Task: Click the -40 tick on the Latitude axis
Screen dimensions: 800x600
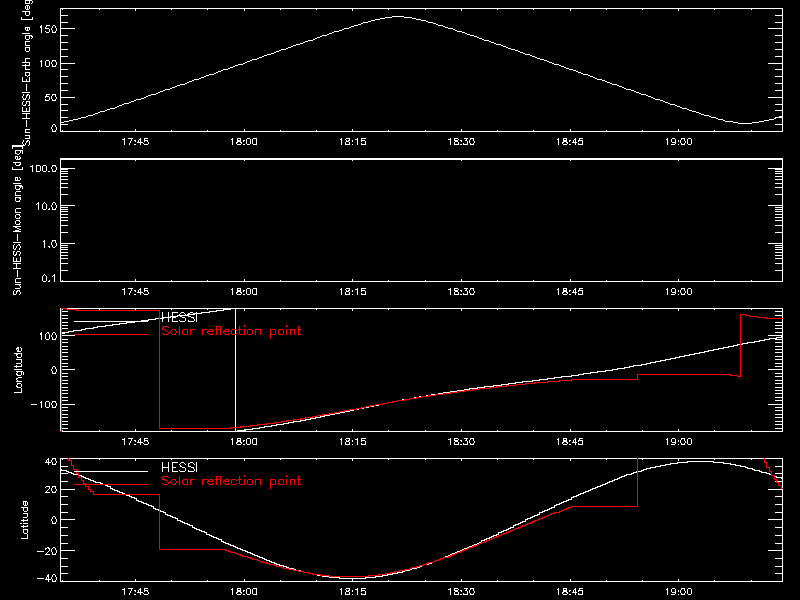Action: click(47, 578)
